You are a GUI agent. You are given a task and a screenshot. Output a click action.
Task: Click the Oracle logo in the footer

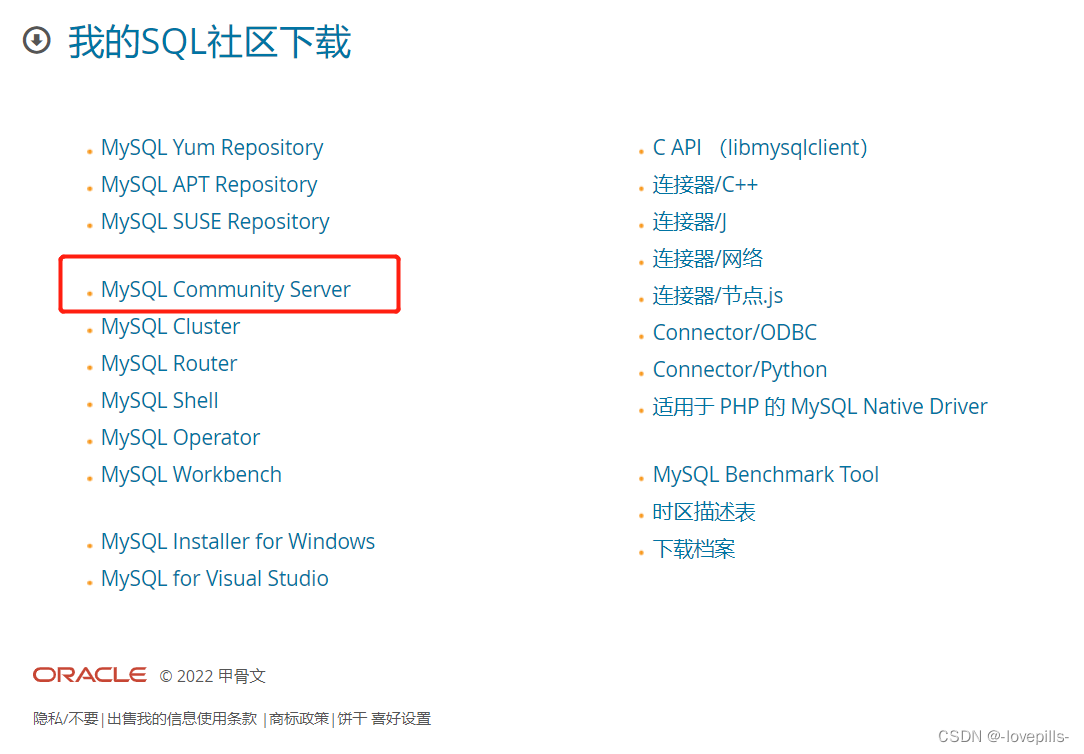tap(89, 675)
